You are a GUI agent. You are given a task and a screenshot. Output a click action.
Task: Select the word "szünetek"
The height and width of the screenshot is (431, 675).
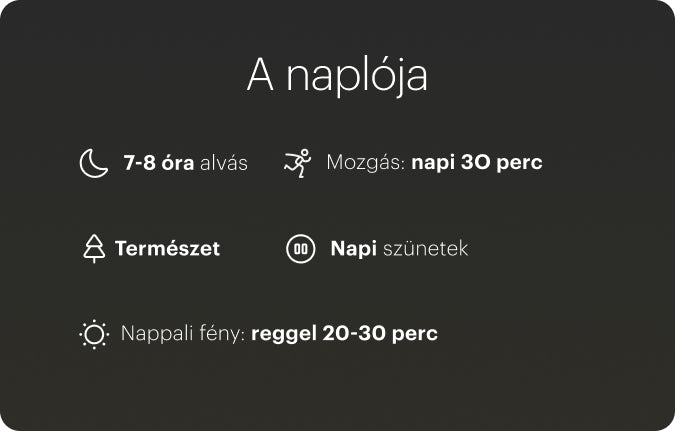(425, 248)
